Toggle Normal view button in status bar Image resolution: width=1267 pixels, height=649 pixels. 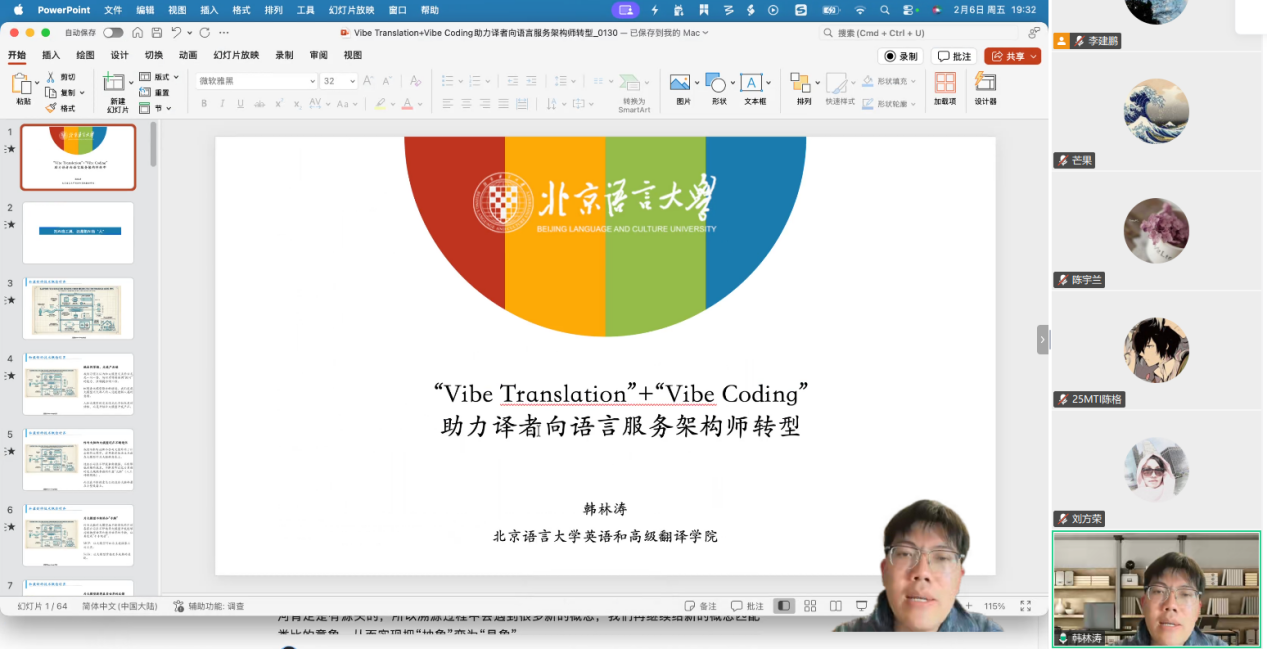pyautogui.click(x=784, y=606)
